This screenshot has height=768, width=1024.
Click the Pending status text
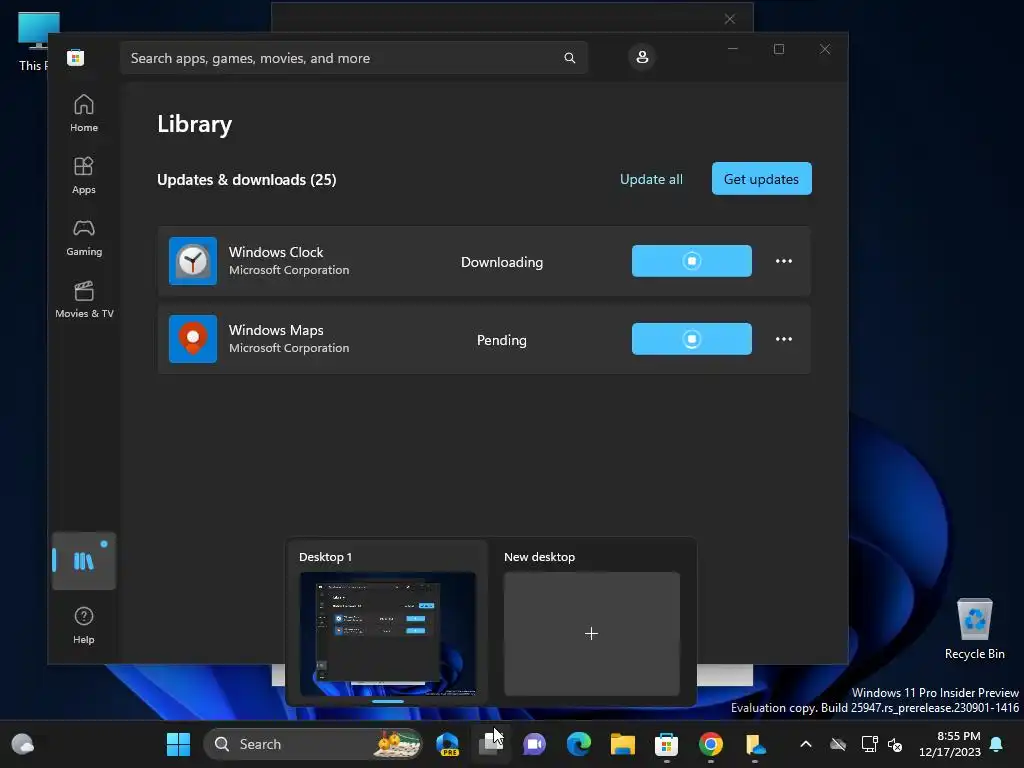pos(502,340)
